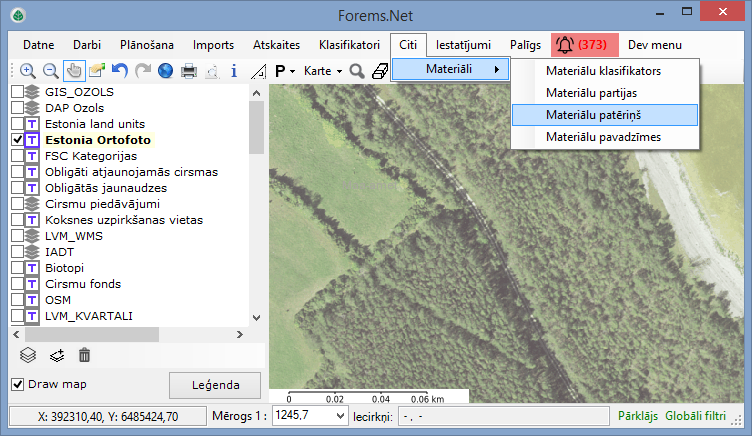Activate the pan hand tool

[x=74, y=71]
